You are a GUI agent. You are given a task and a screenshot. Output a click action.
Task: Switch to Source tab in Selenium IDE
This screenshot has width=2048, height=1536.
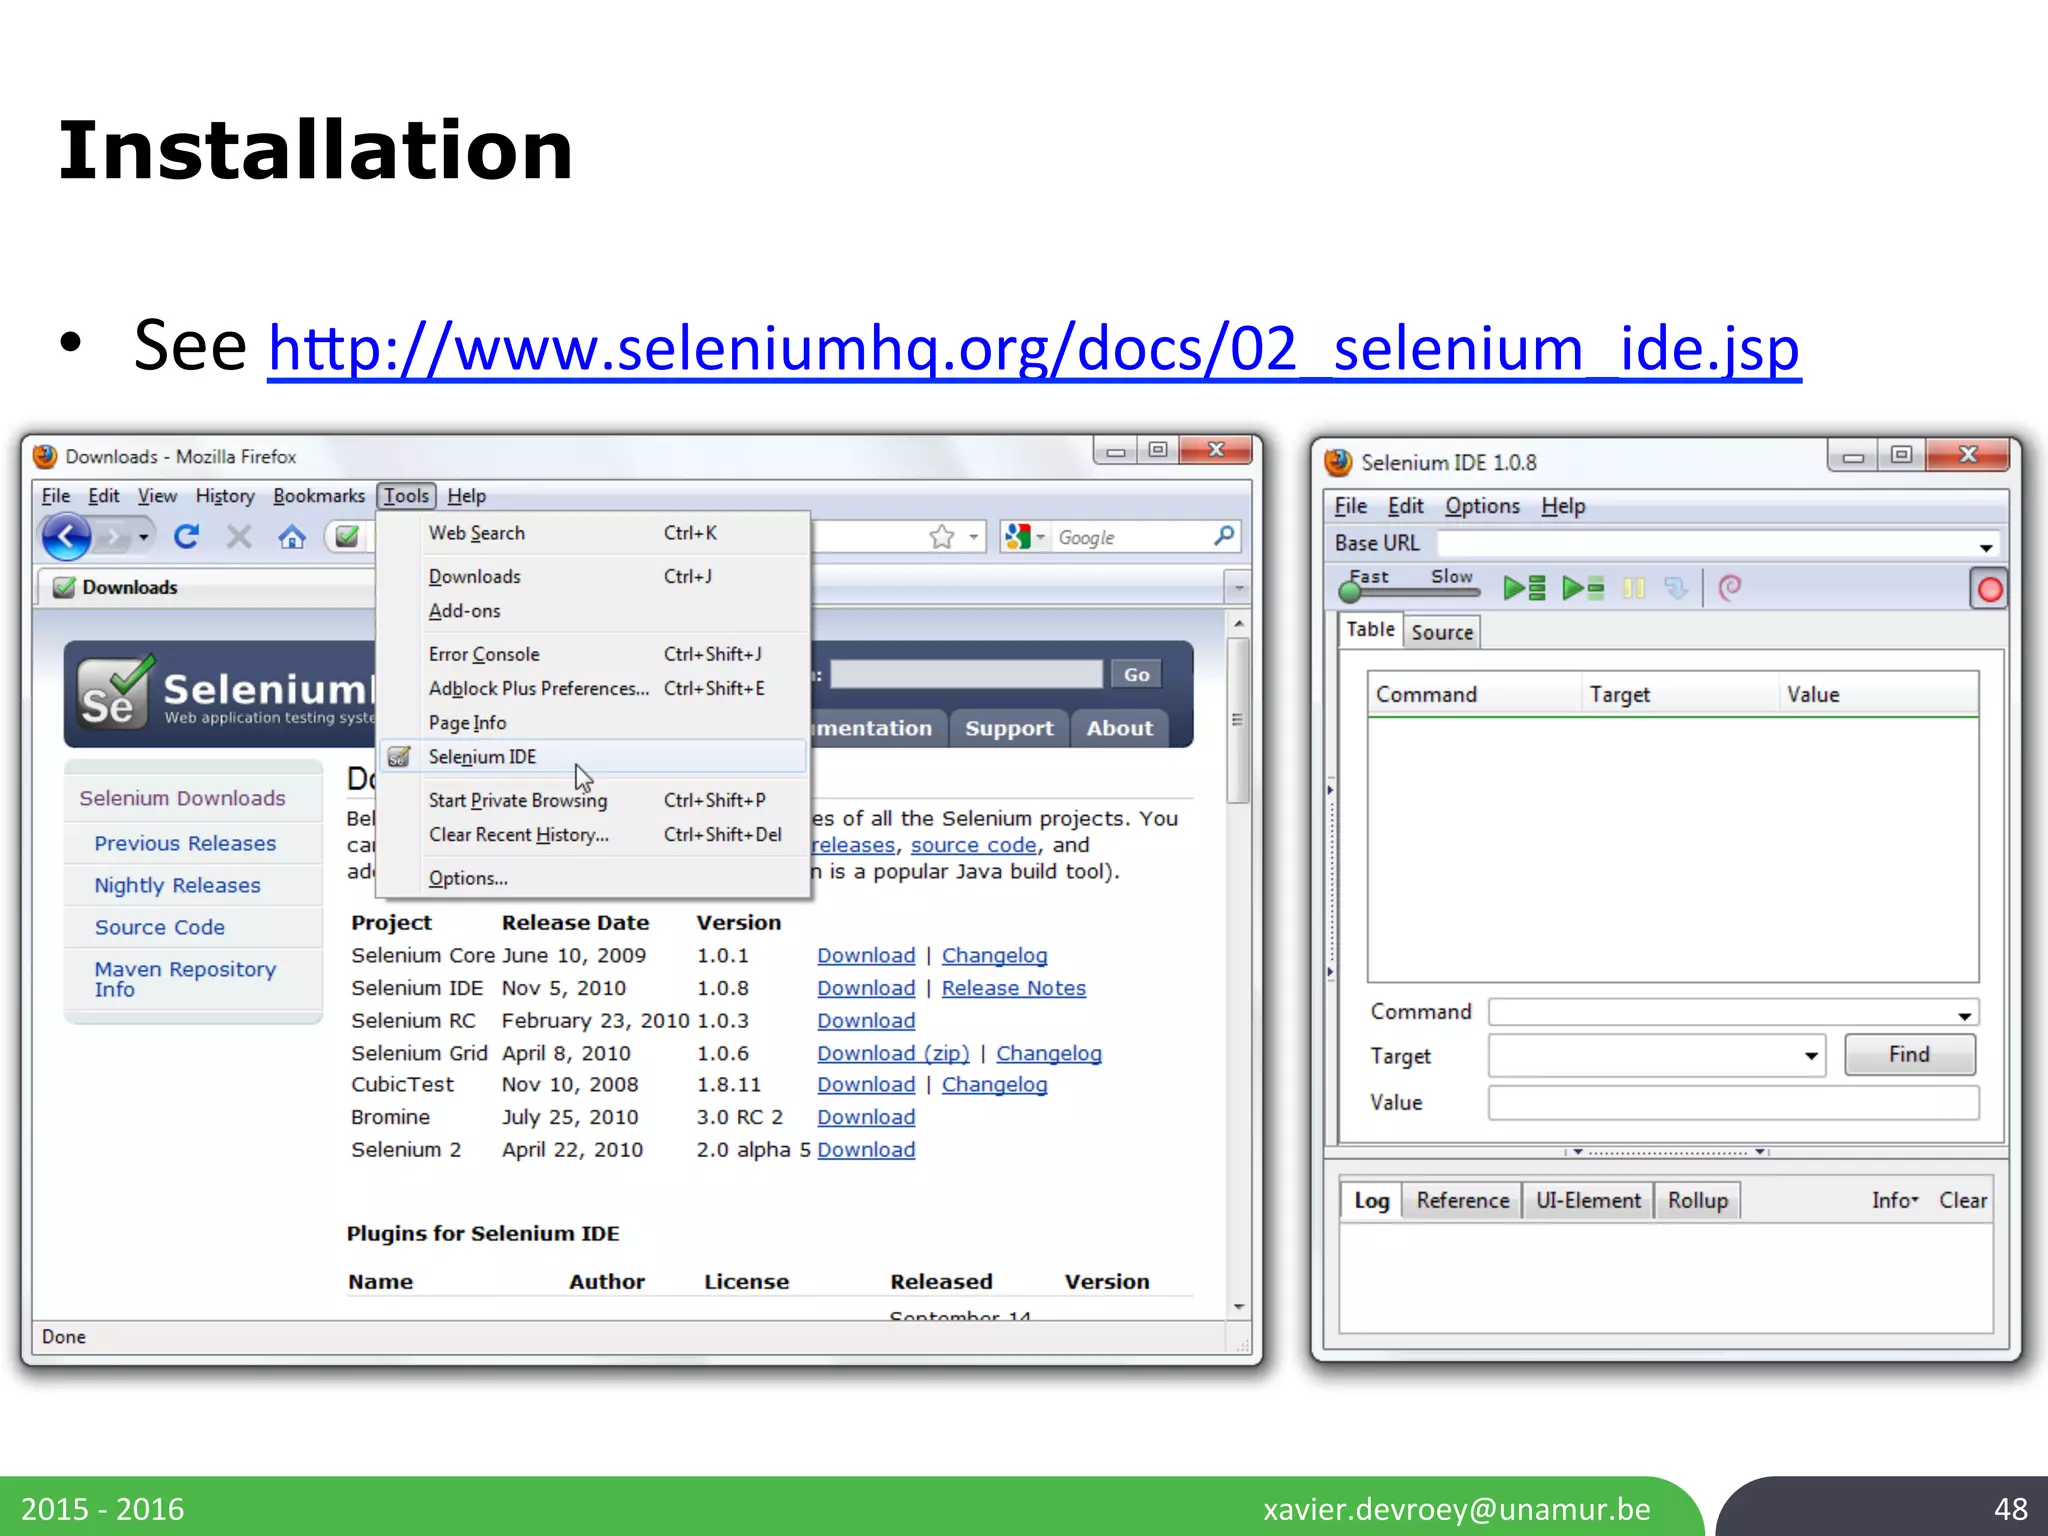tap(1441, 632)
